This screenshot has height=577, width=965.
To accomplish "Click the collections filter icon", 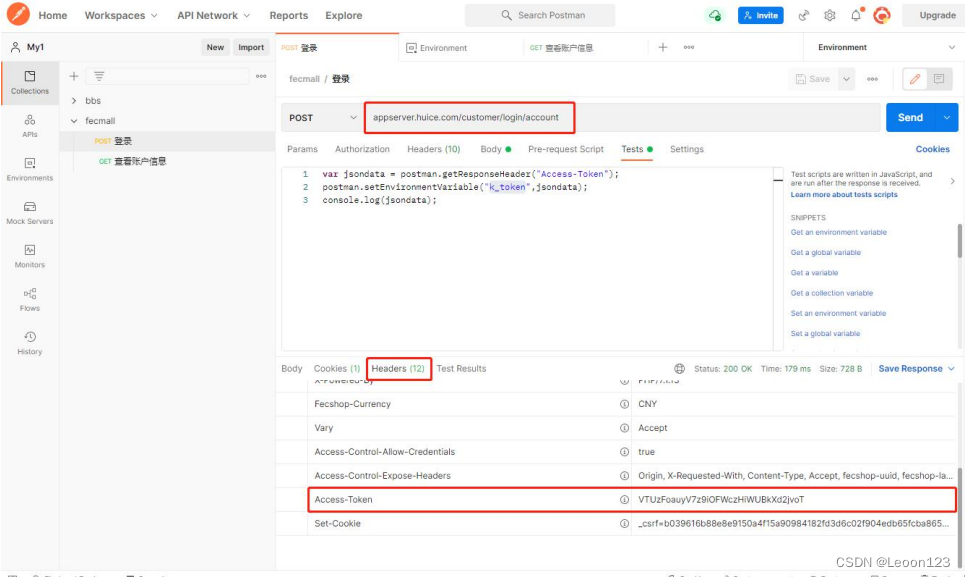I will 99,76.
